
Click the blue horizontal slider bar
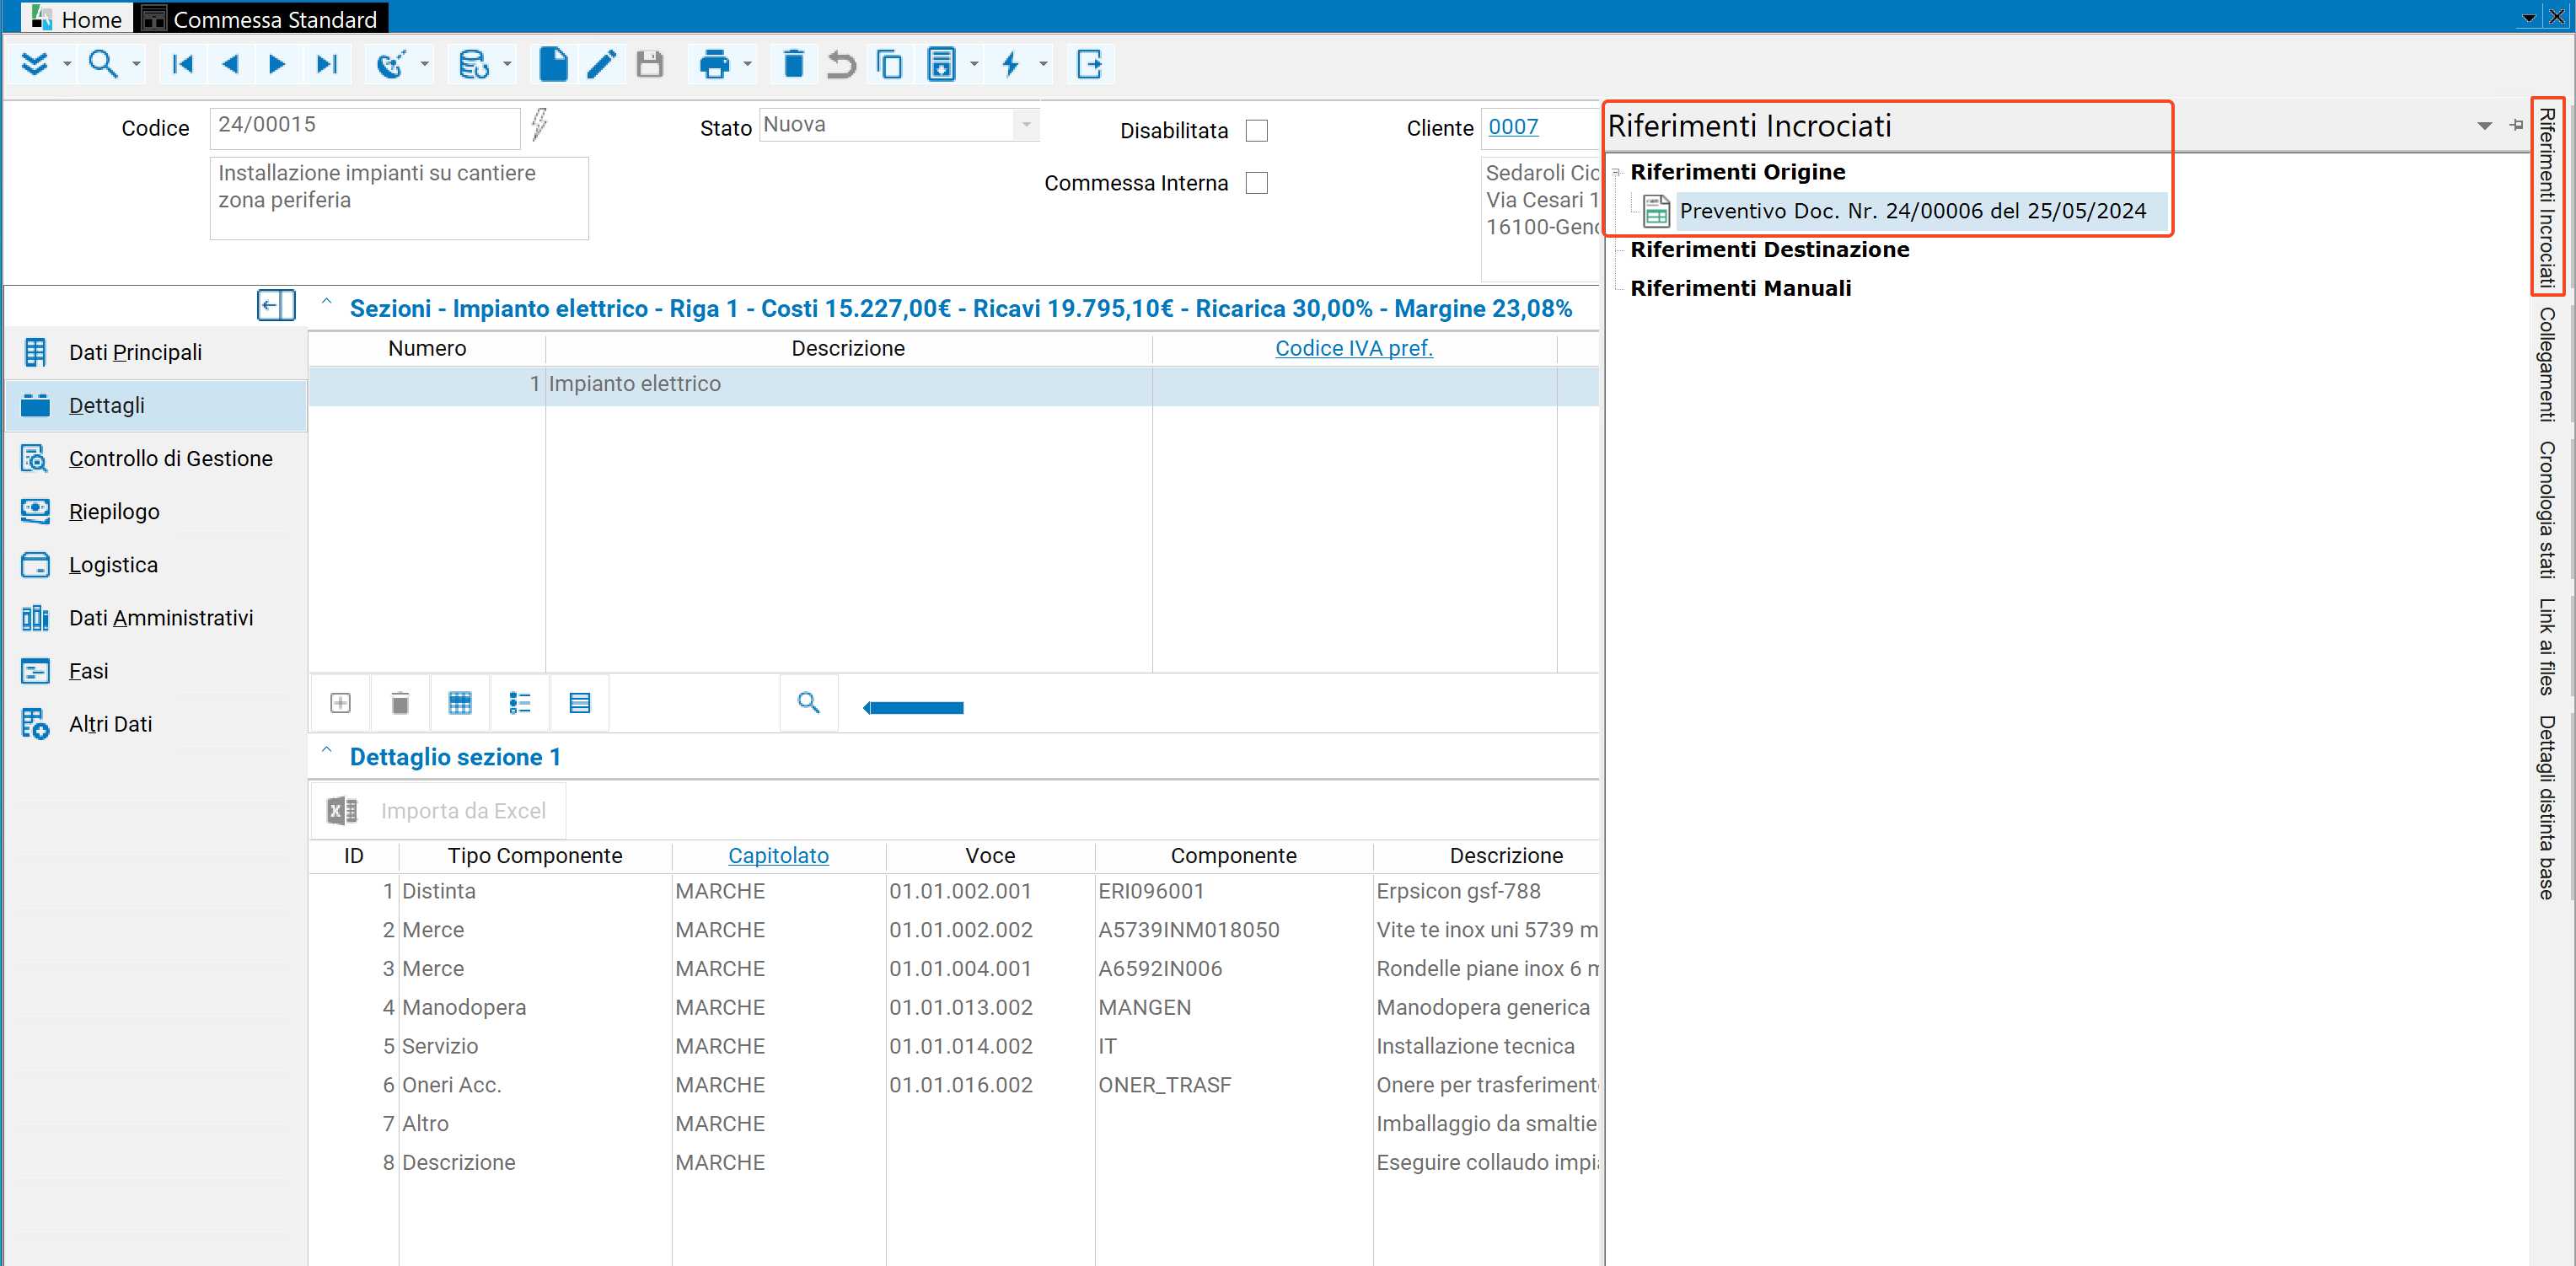click(x=913, y=708)
